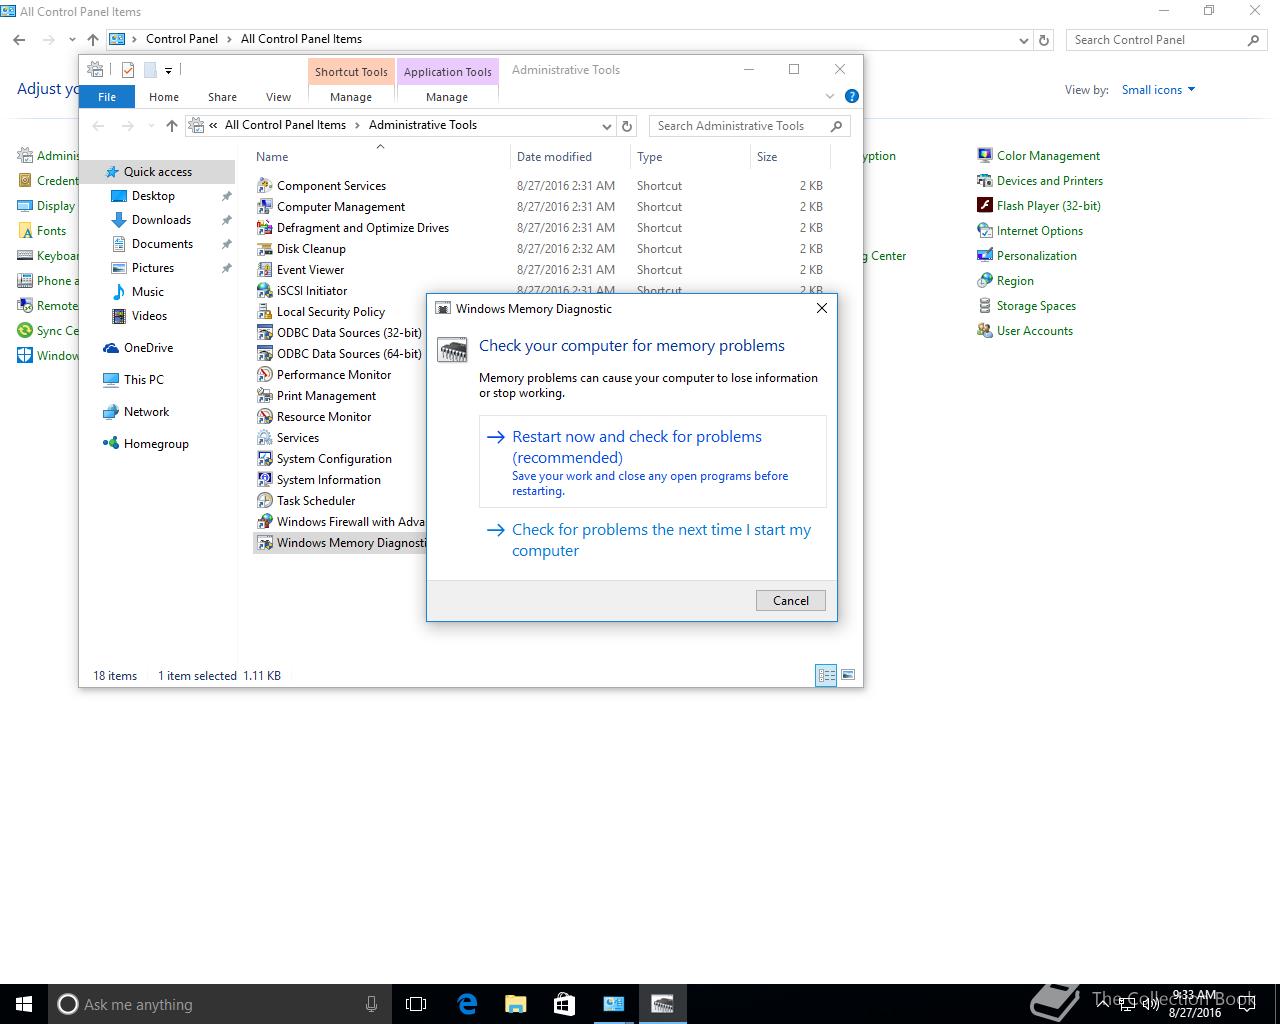Click Task View button on taskbar
The image size is (1280, 1024).
point(416,1004)
